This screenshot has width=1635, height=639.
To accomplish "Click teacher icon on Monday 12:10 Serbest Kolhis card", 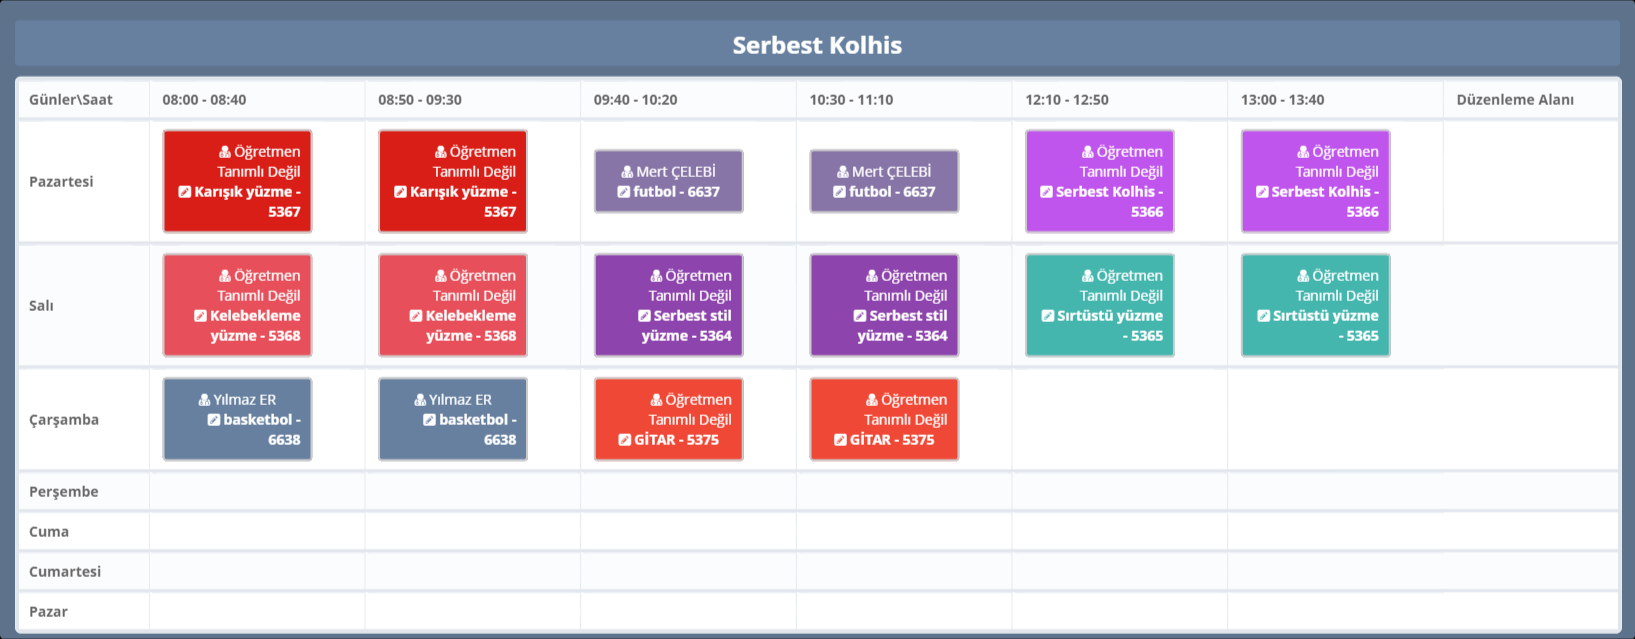I will point(1087,152).
